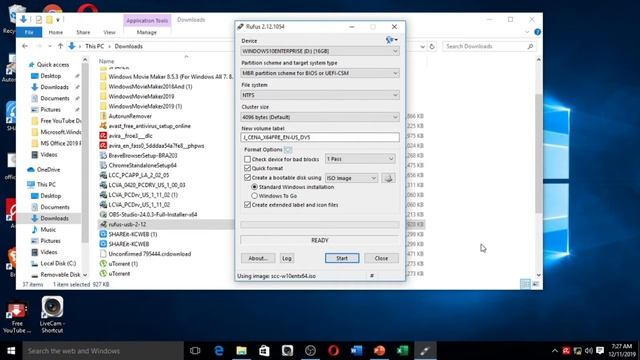Click Rufus taskbar icon

tap(425, 351)
